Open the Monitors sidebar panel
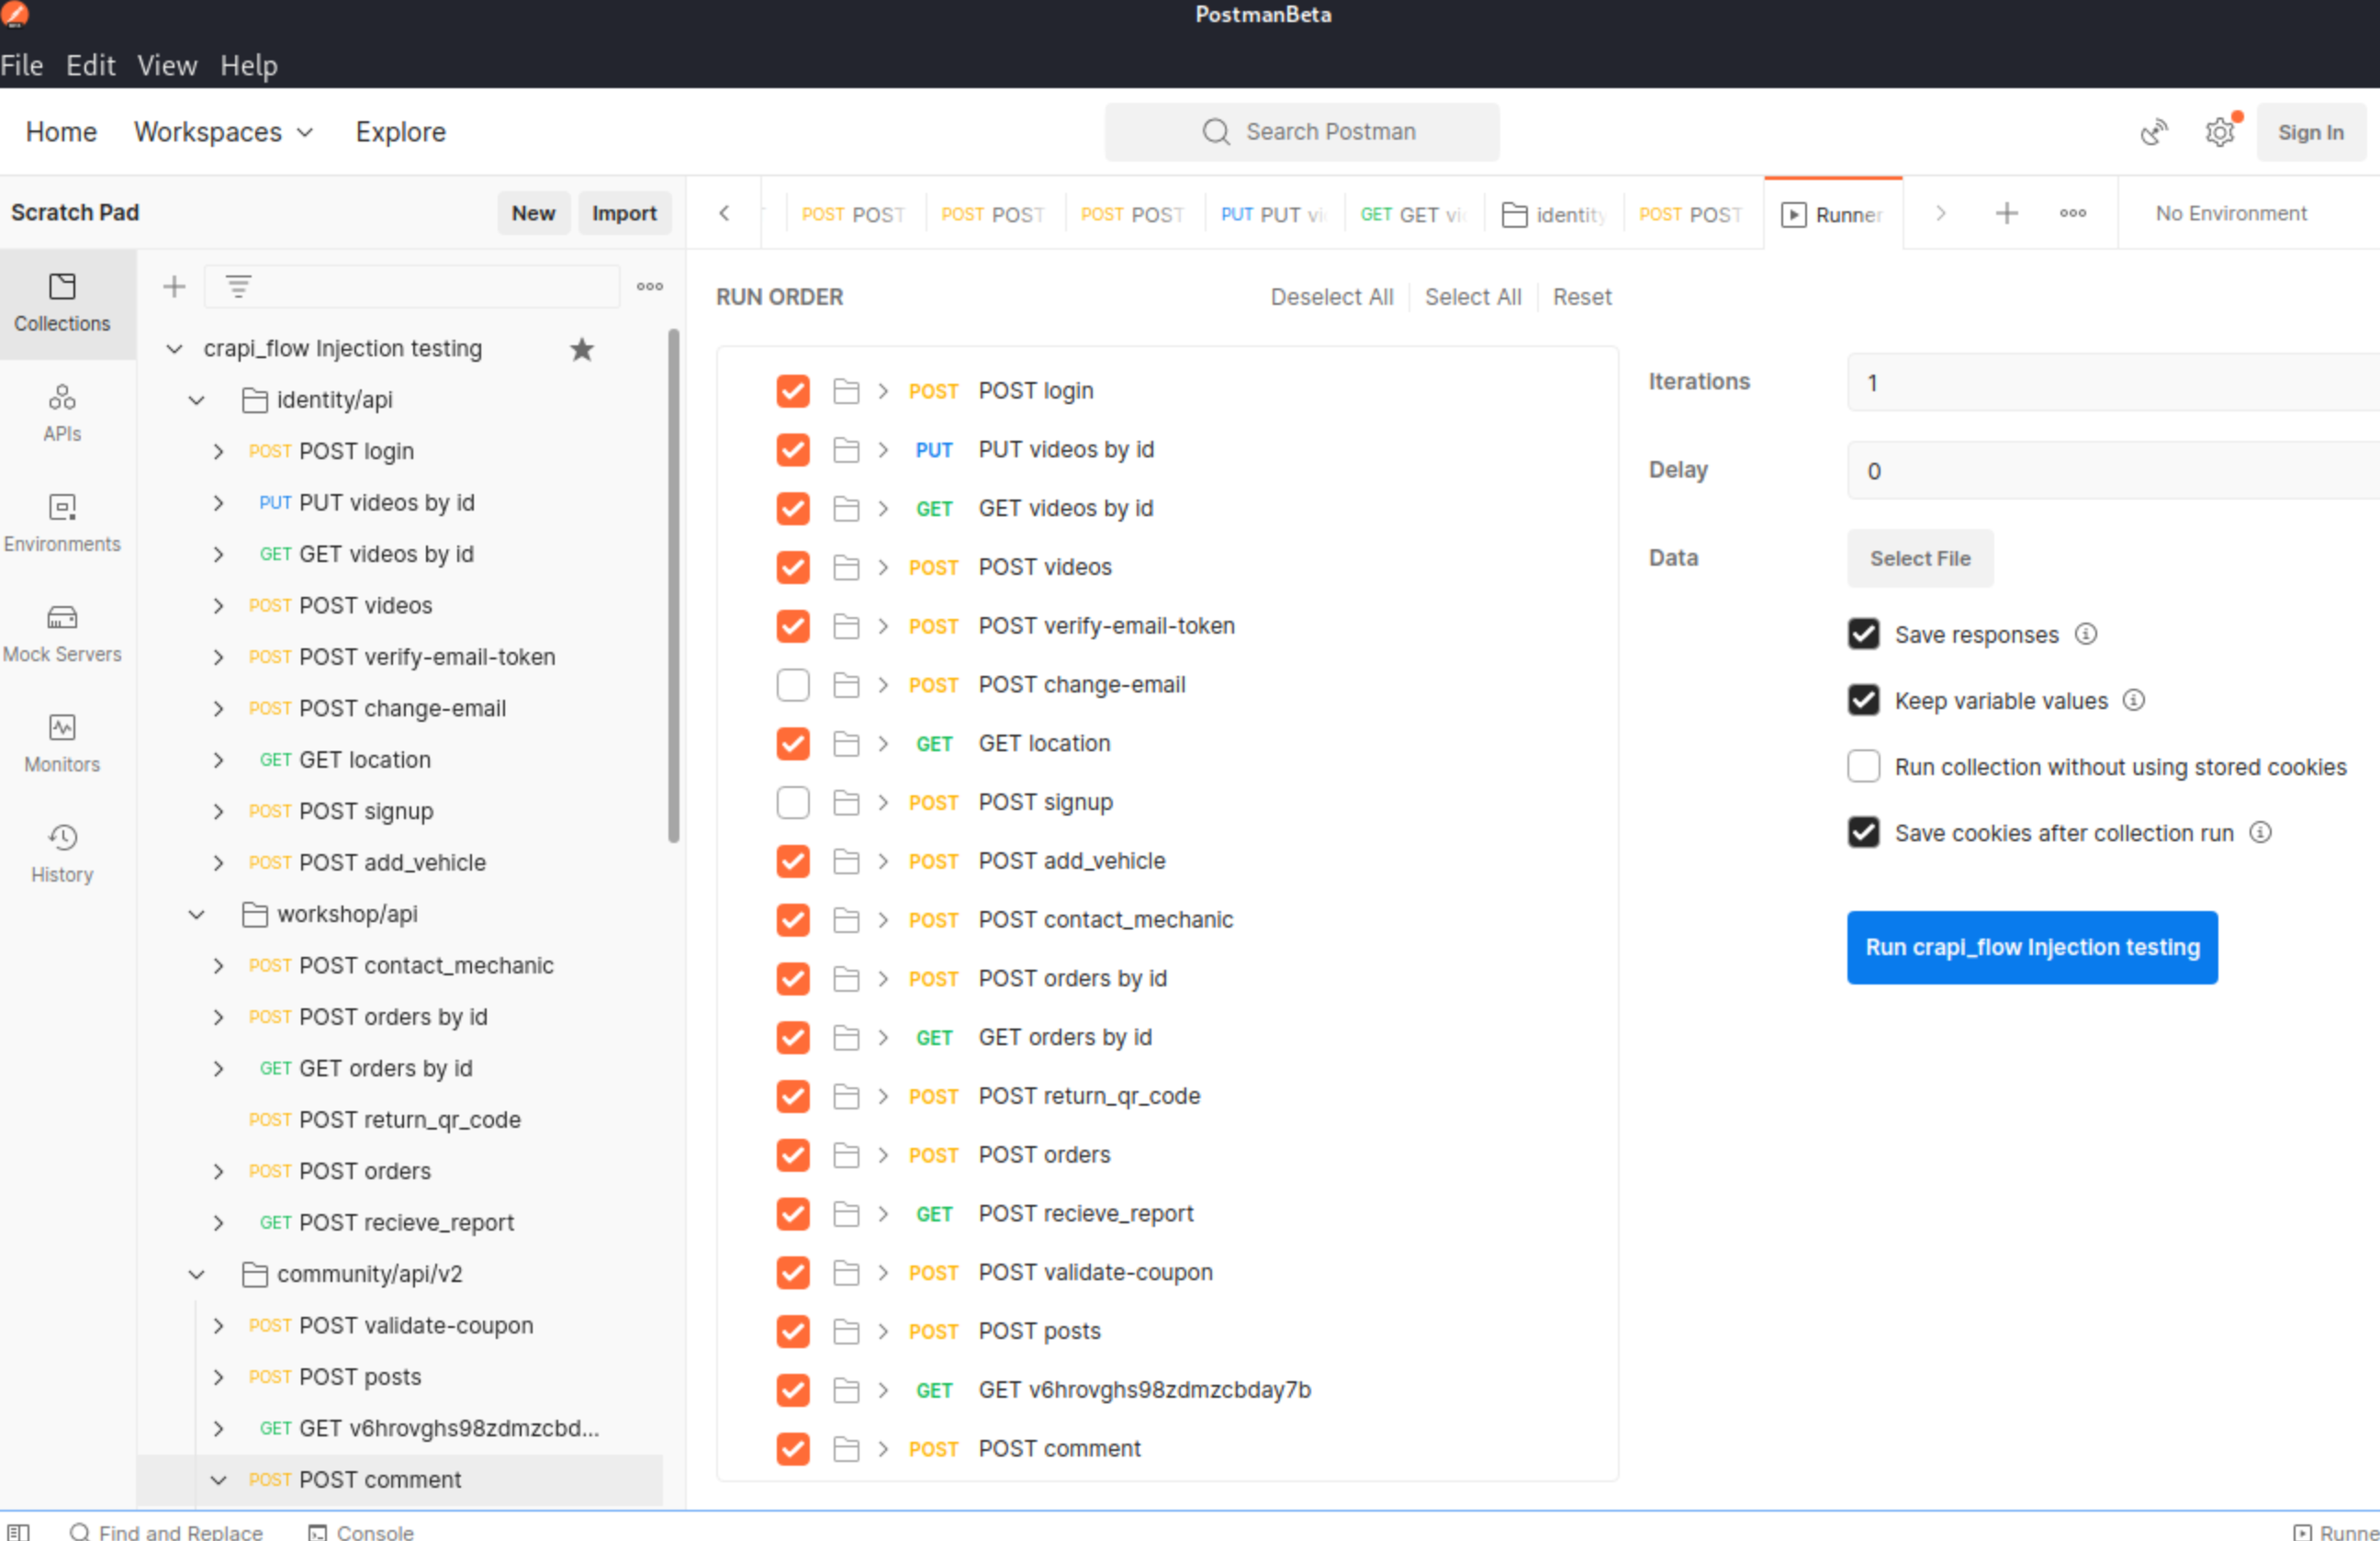 click(62, 741)
